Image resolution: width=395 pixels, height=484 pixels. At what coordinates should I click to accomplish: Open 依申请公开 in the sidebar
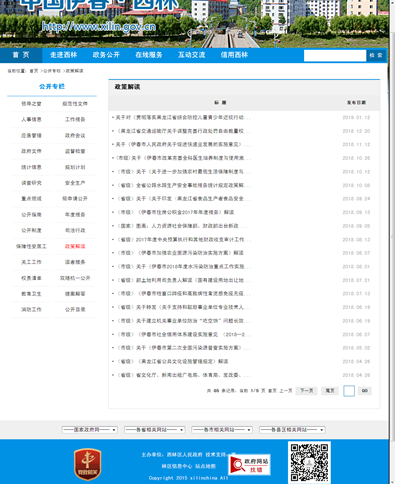[75, 198]
